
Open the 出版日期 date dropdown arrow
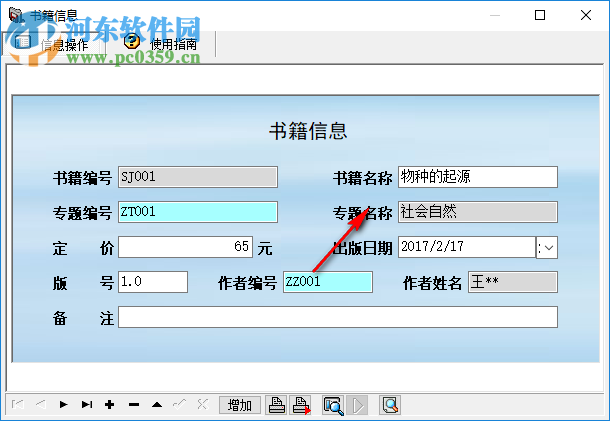(x=547, y=247)
